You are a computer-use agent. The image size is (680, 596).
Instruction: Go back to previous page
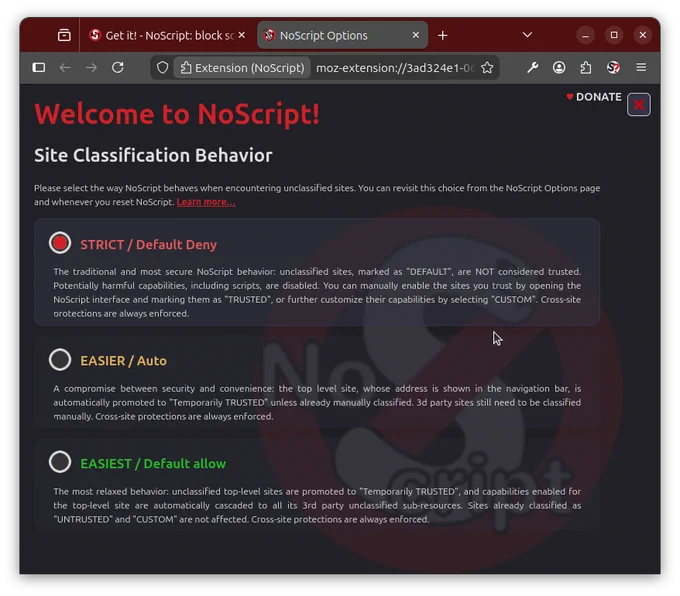[65, 68]
